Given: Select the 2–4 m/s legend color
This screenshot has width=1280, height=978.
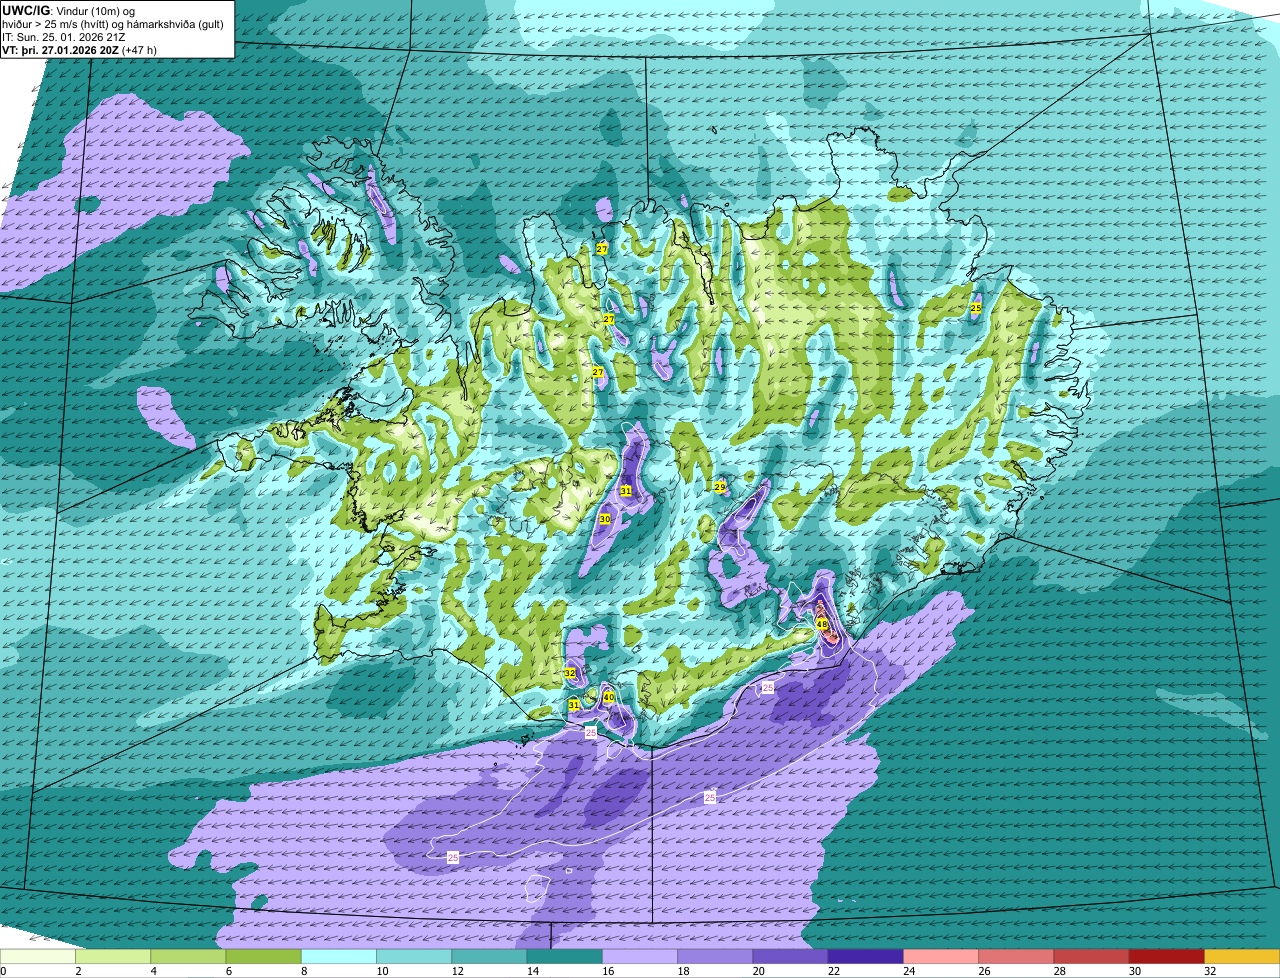Looking at the screenshot, I should click(x=113, y=956).
